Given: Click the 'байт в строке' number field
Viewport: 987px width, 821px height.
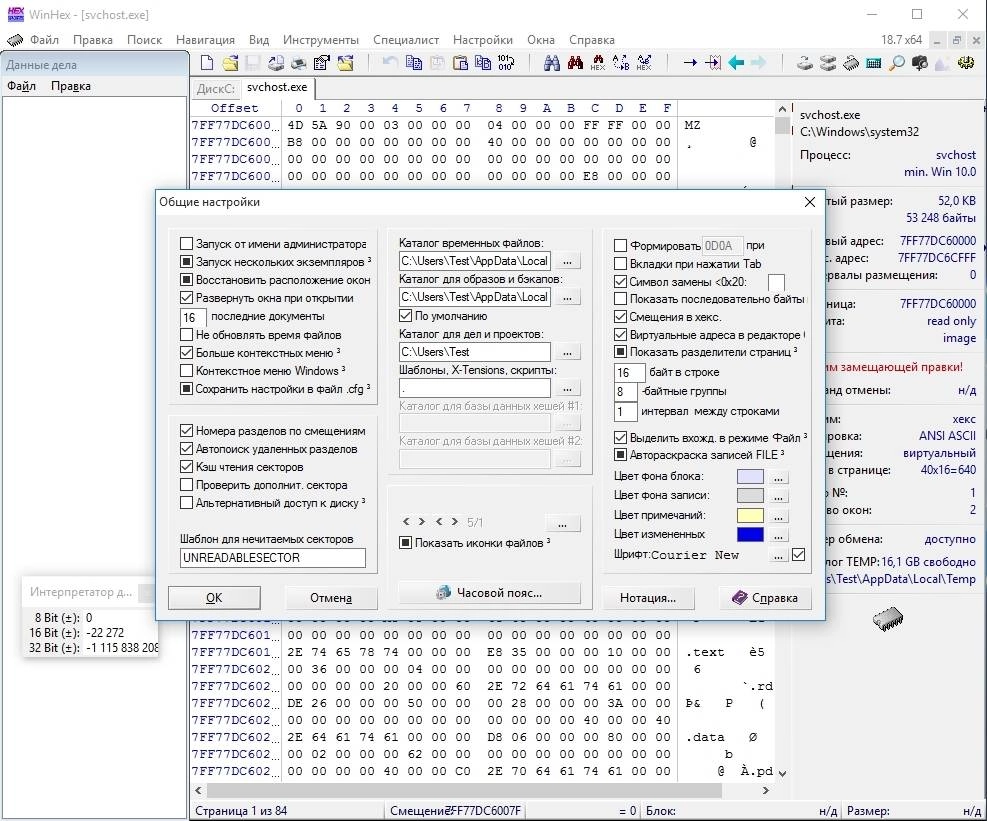Looking at the screenshot, I should tap(629, 373).
